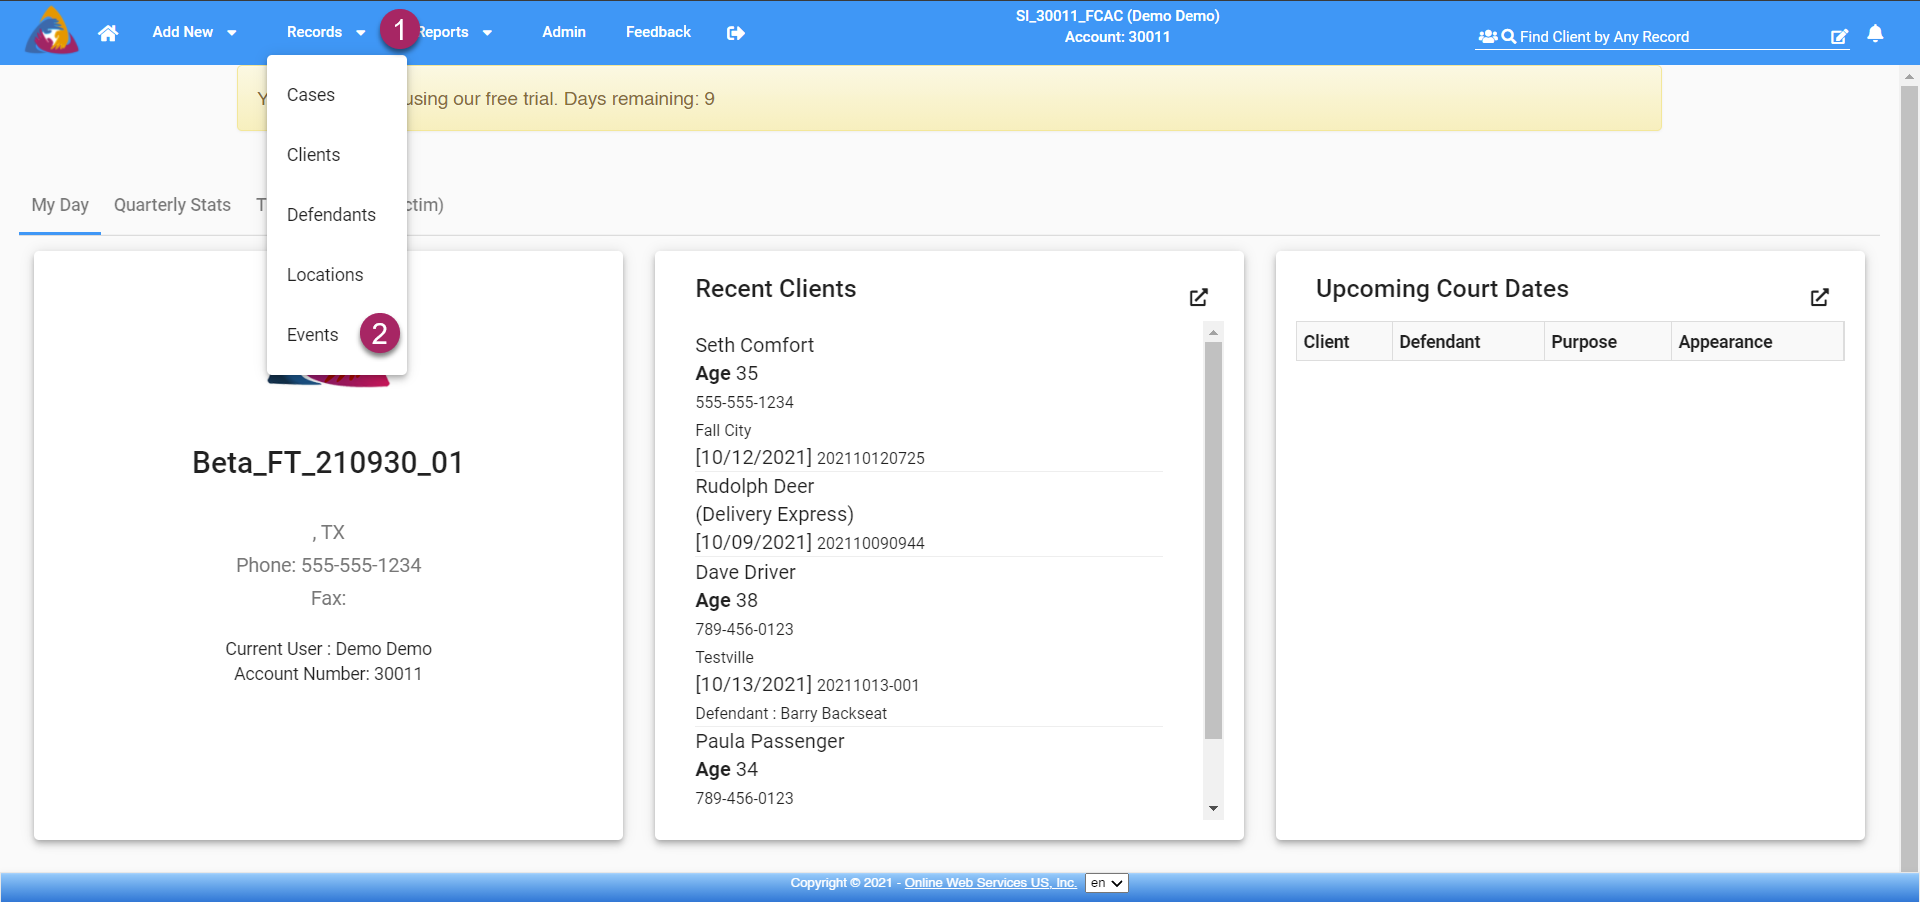Click the application logo icon
Image resolution: width=1920 pixels, height=902 pixels.
coord(52,31)
